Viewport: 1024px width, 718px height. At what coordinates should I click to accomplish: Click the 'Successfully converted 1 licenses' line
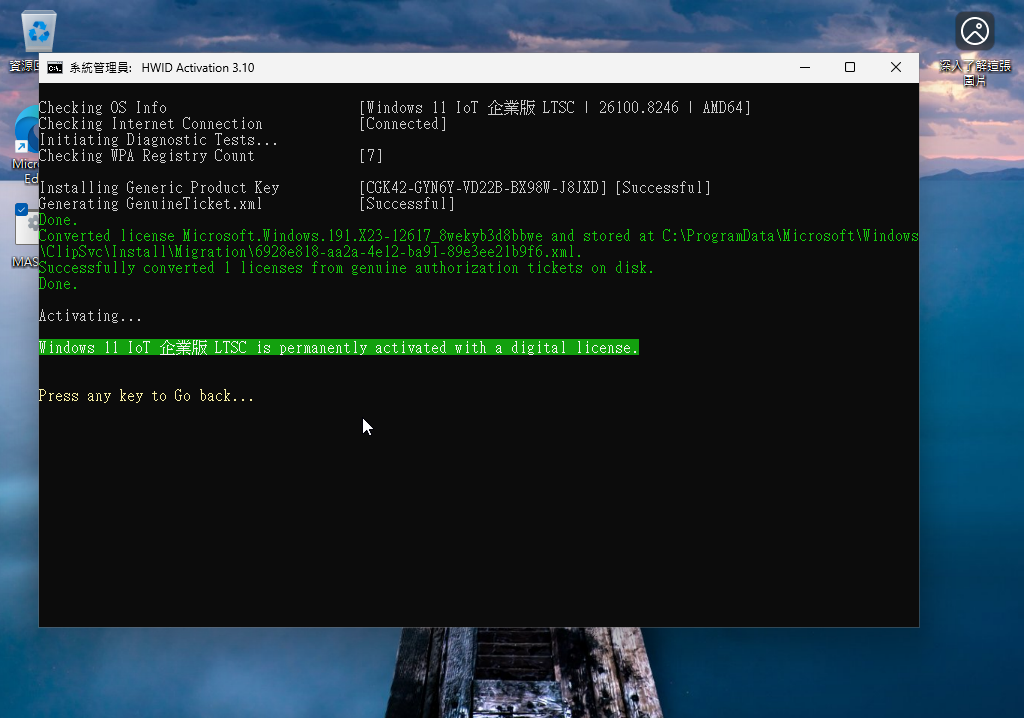pos(346,268)
